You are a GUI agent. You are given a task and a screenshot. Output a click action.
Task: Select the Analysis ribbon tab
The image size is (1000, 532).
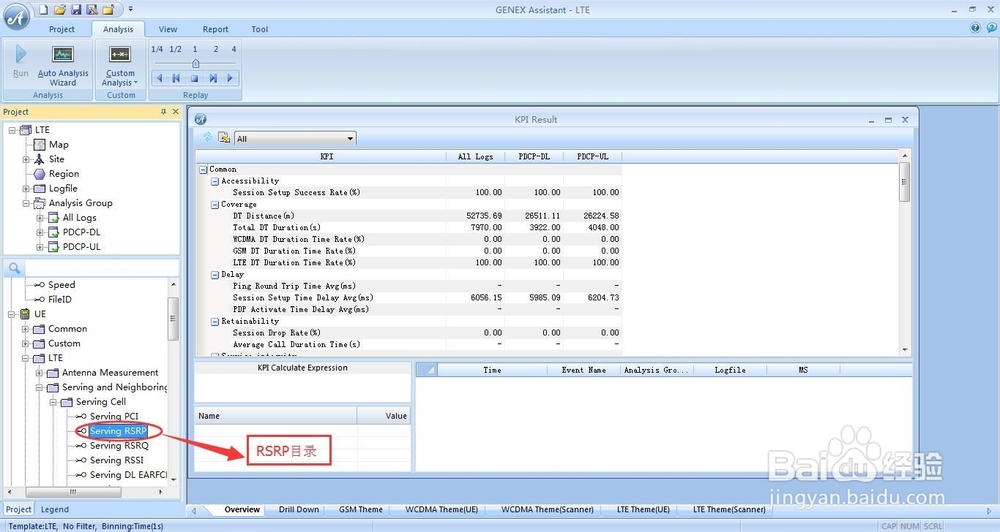click(118, 29)
